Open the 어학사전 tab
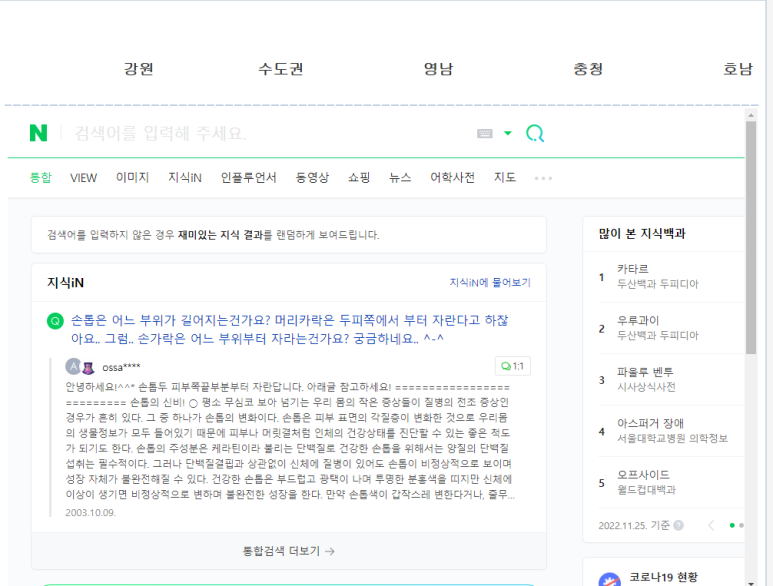The width and height of the screenshot is (773, 586). pos(453,177)
